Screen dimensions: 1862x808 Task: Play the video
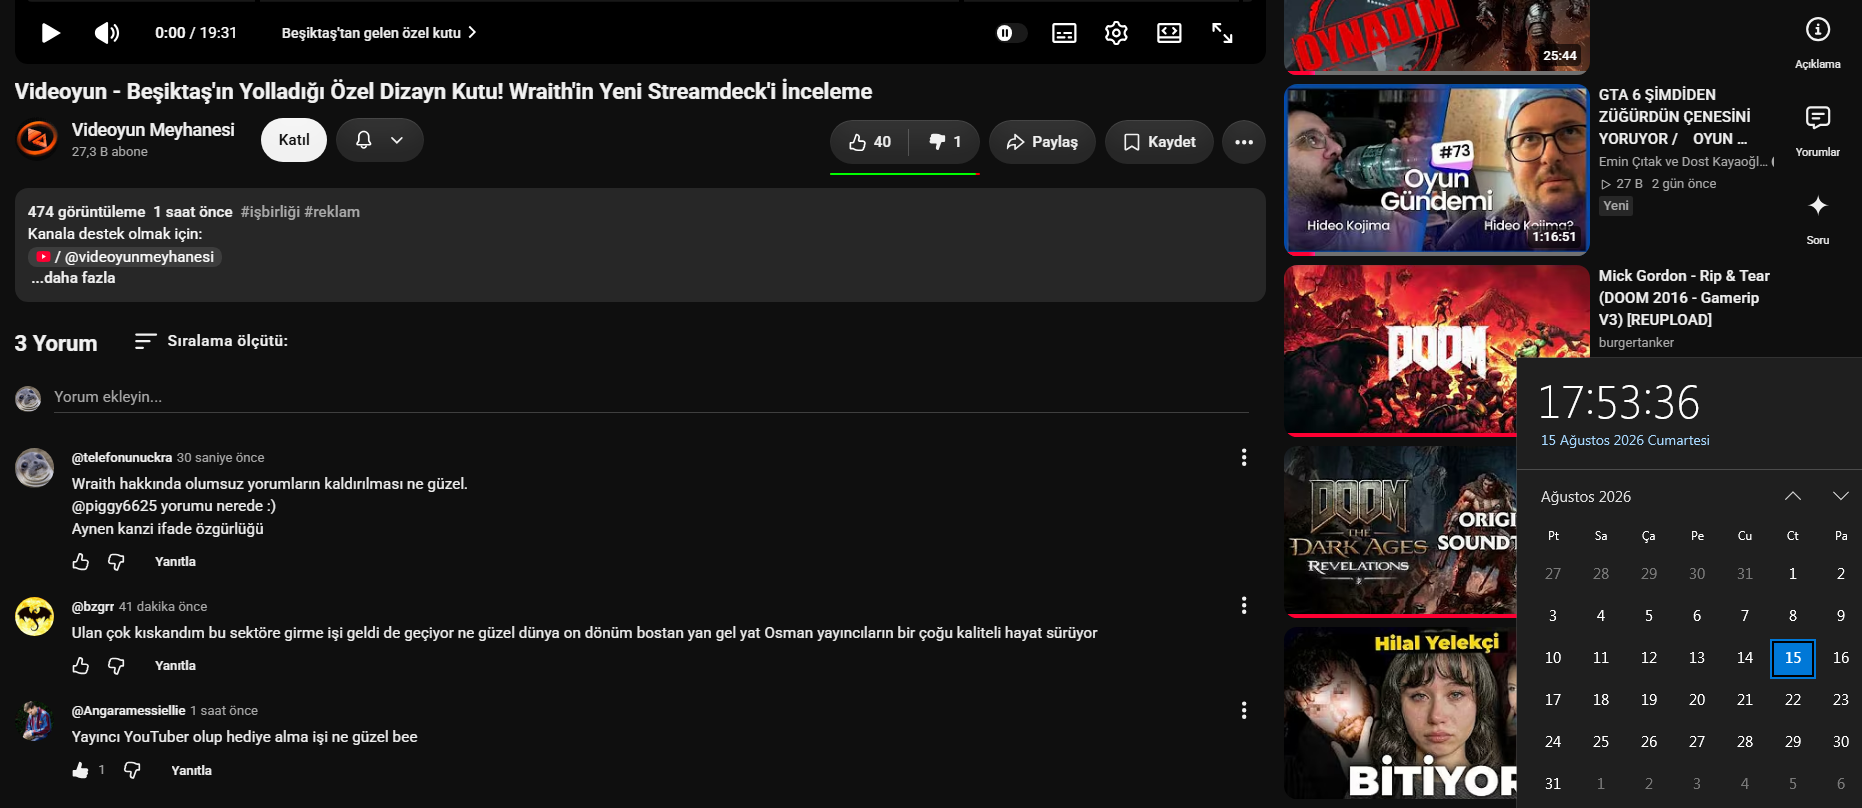tap(50, 33)
